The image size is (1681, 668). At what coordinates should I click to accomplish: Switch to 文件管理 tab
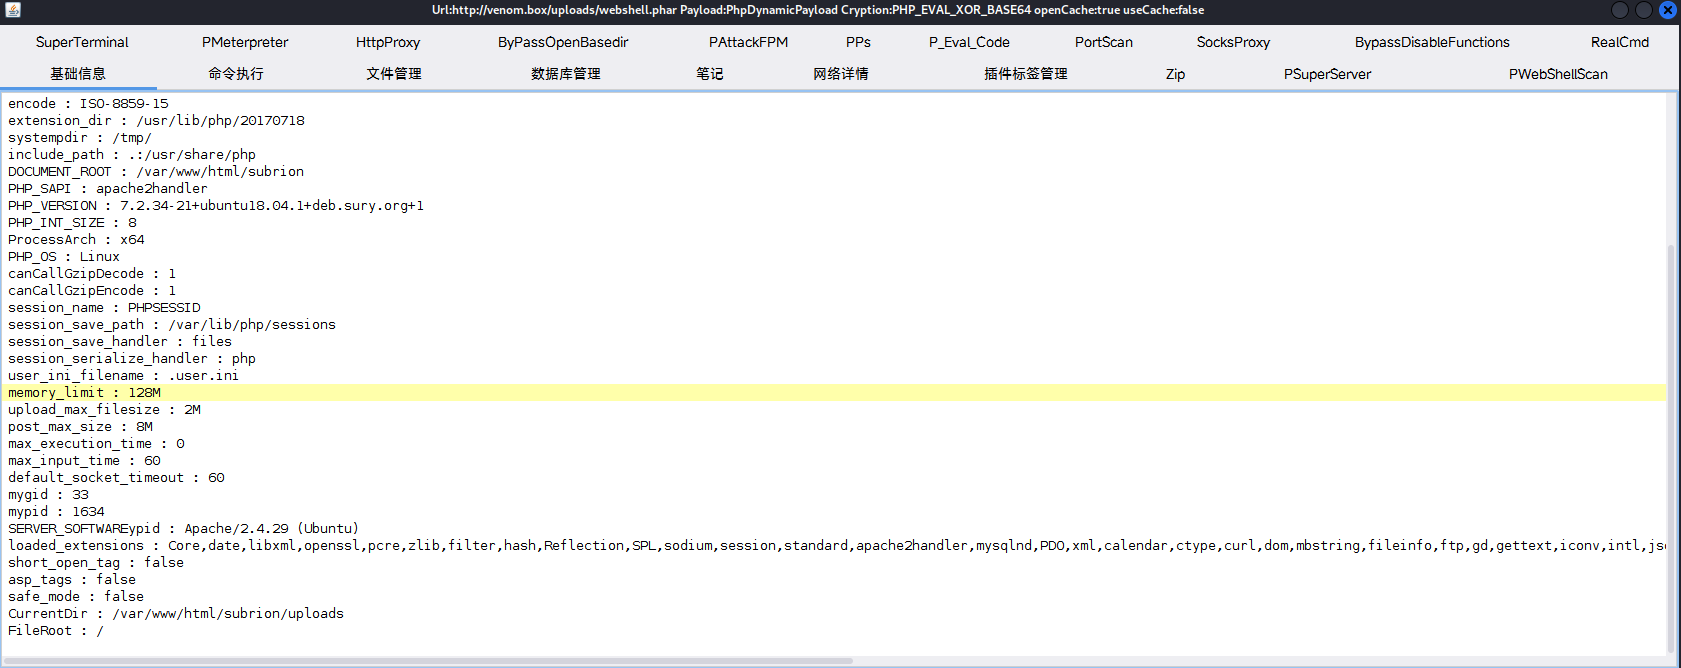coord(394,74)
